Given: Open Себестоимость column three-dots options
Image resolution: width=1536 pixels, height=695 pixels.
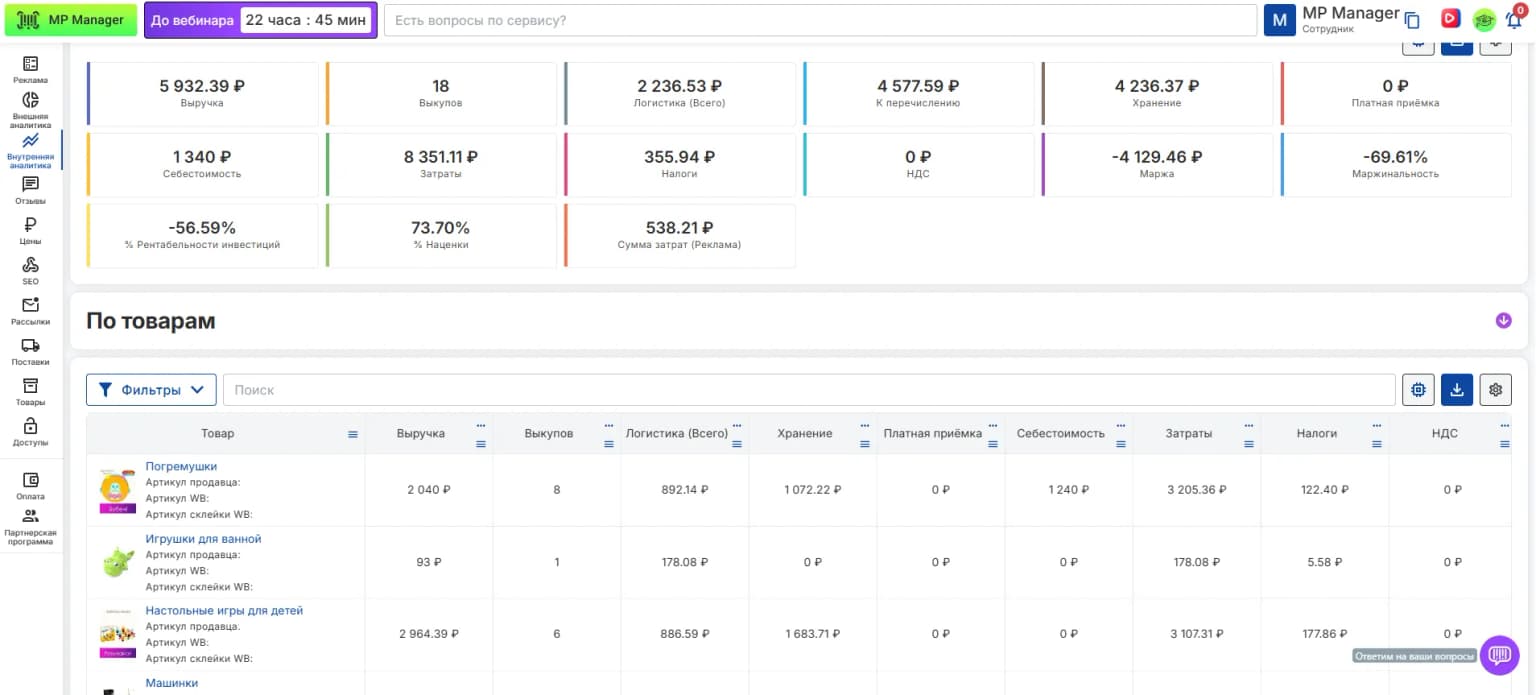Looking at the screenshot, I should (x=1121, y=424).
